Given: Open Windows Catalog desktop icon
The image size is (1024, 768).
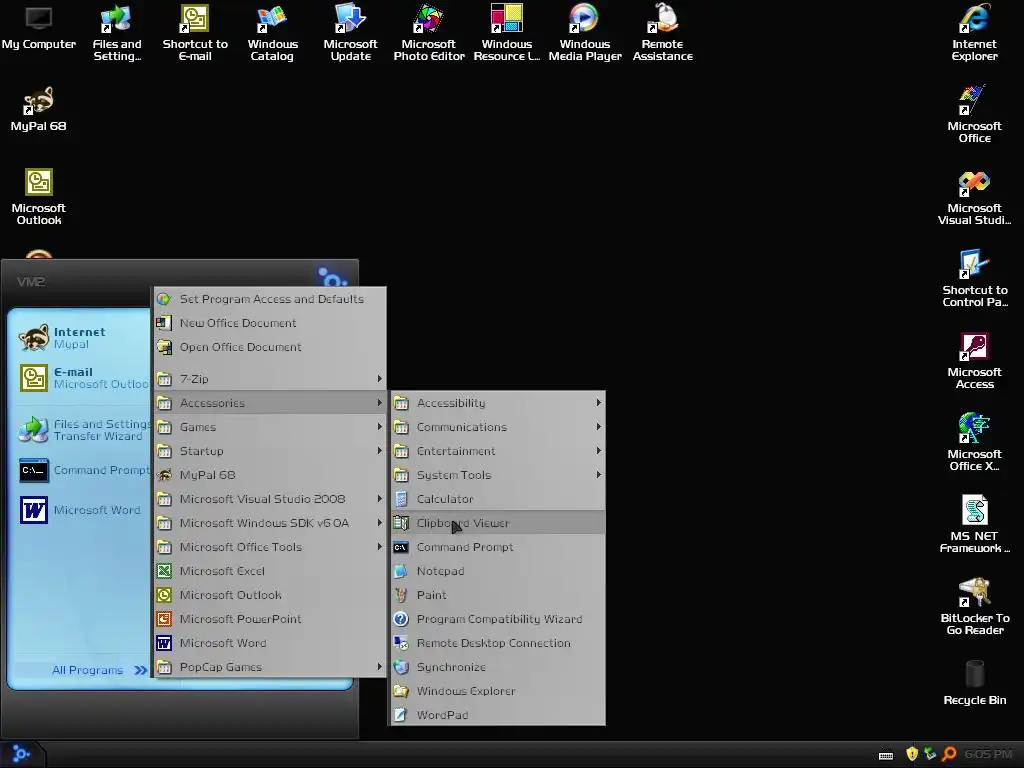Looking at the screenshot, I should tap(272, 33).
